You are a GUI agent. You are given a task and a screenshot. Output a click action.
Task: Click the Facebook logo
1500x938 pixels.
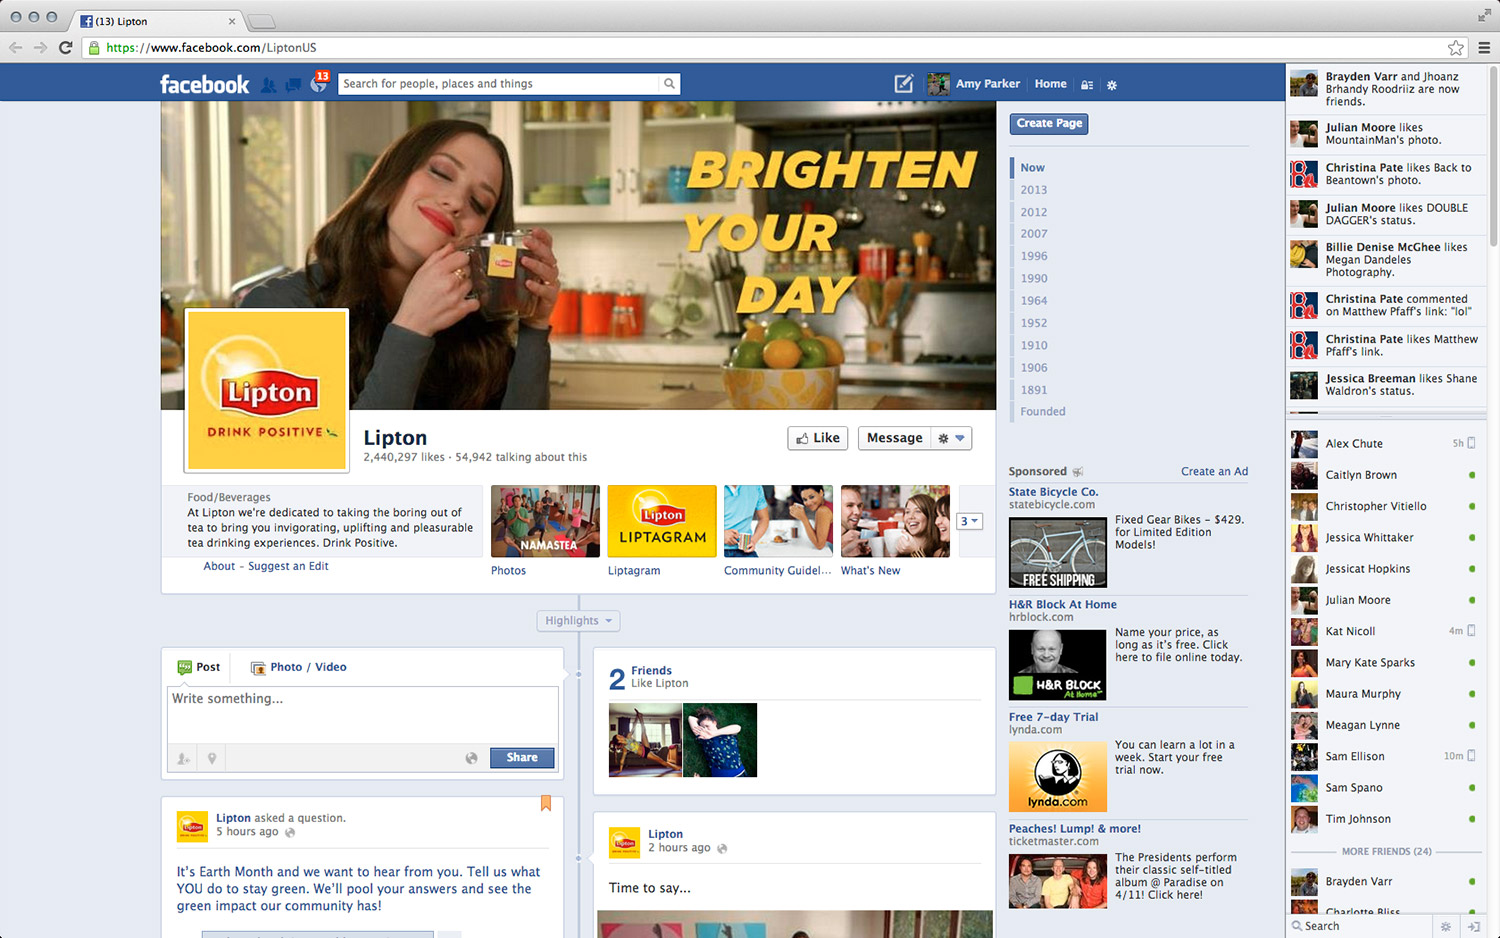205,84
